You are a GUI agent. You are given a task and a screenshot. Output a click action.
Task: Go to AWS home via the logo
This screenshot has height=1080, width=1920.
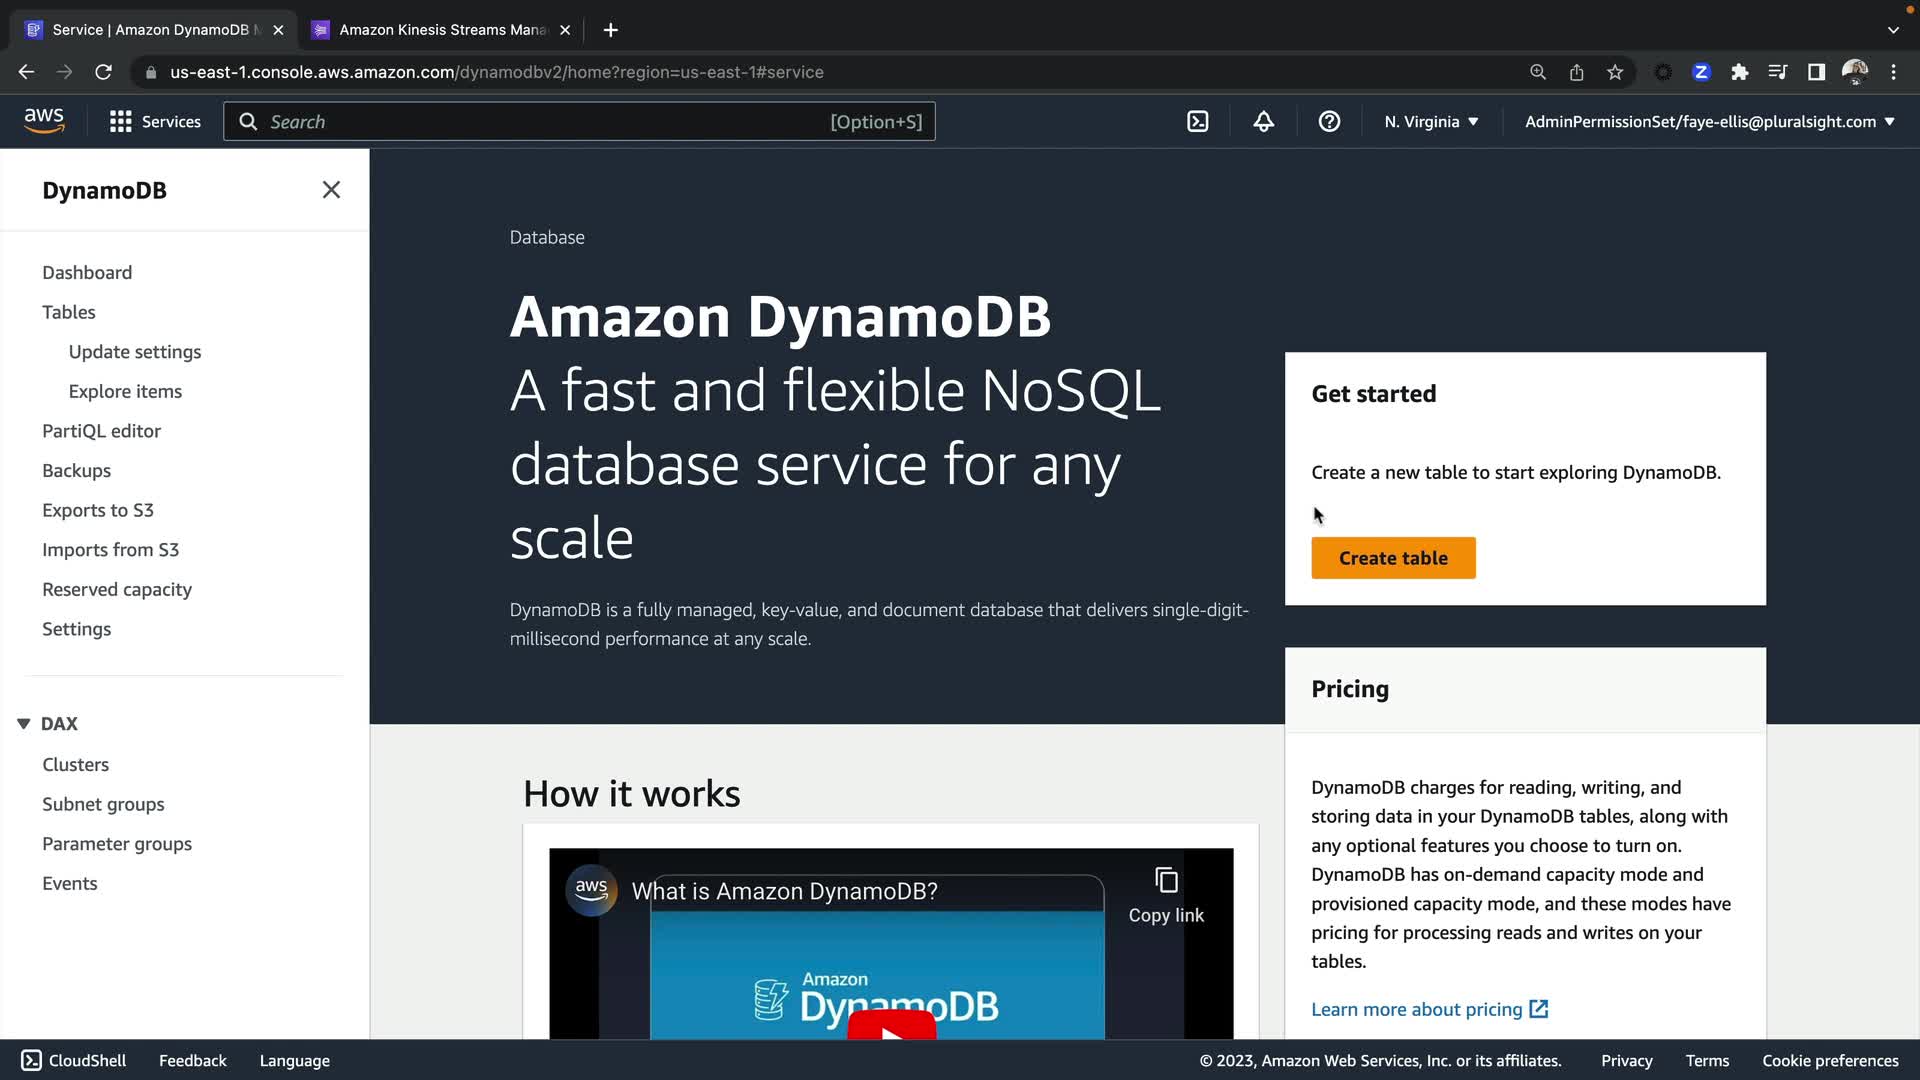tap(44, 121)
